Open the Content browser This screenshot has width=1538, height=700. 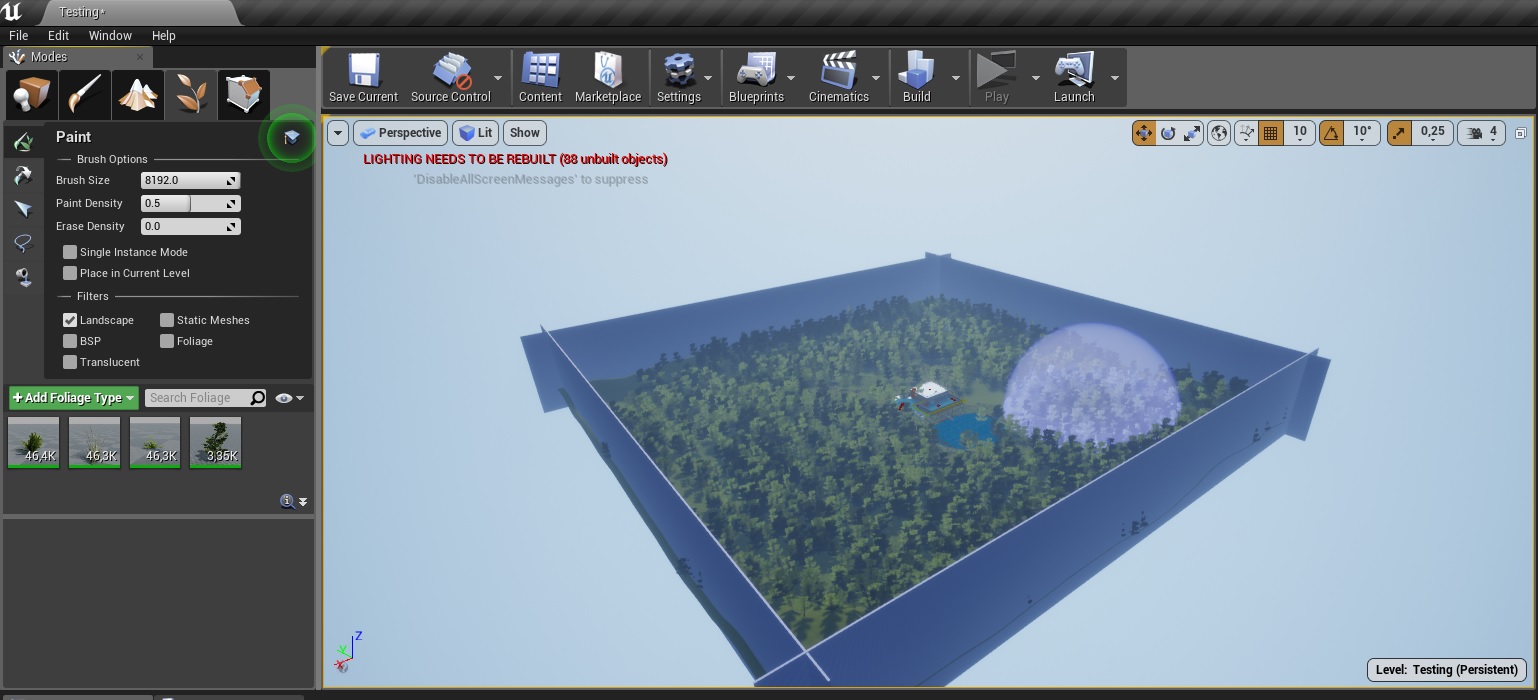(540, 78)
